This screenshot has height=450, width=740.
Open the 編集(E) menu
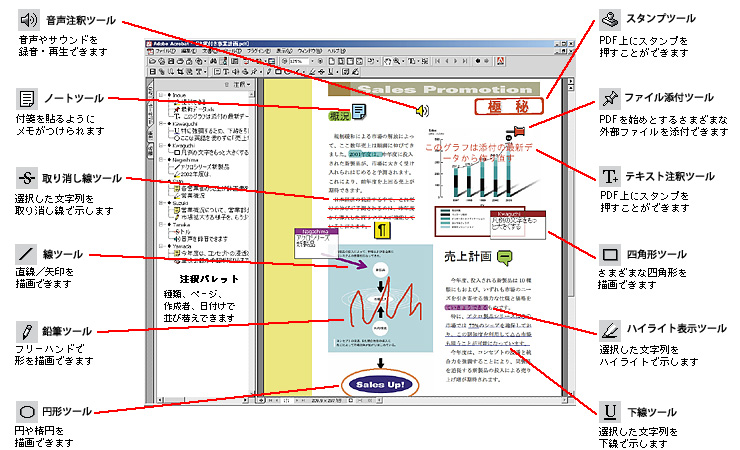[x=189, y=51]
